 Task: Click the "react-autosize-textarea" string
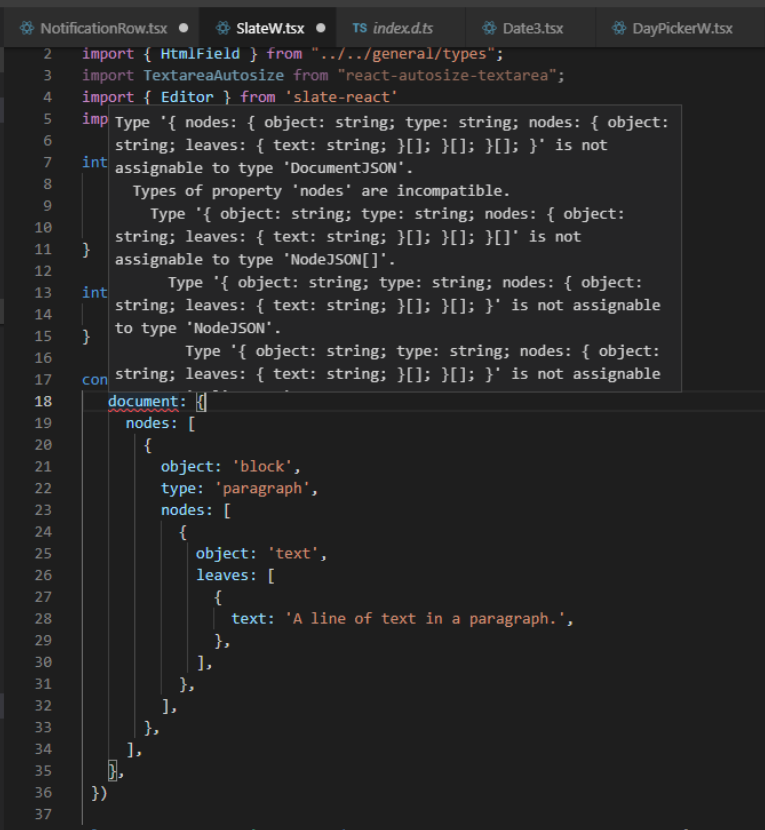pyautogui.click(x=446, y=76)
